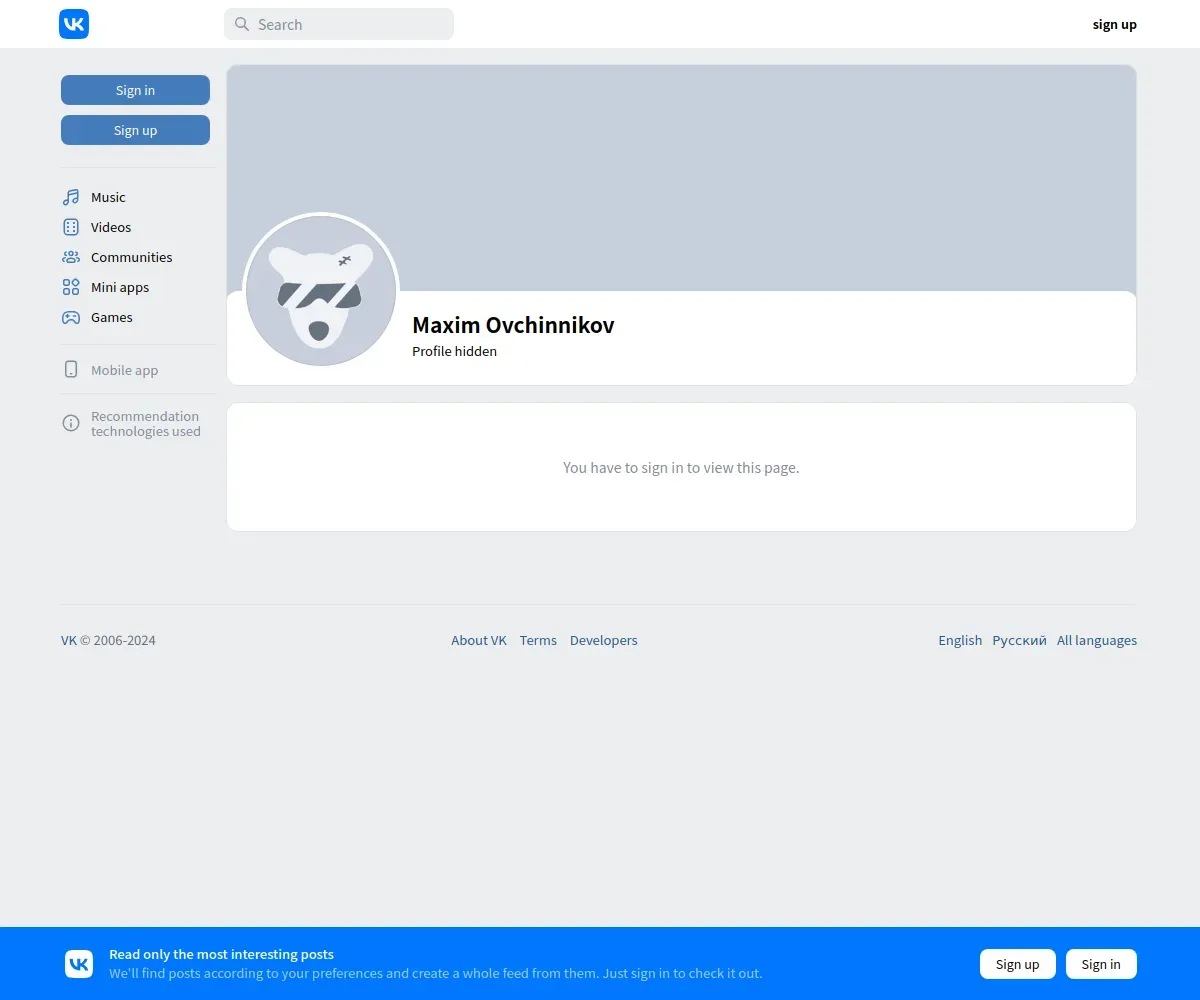Image resolution: width=1200 pixels, height=1000 pixels.
Task: Click the header sign up link
Action: (1114, 24)
